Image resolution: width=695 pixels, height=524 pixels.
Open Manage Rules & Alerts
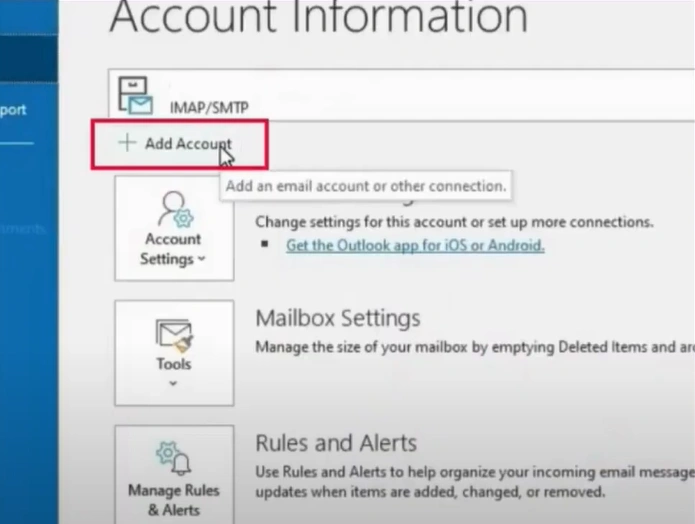[x=174, y=474]
